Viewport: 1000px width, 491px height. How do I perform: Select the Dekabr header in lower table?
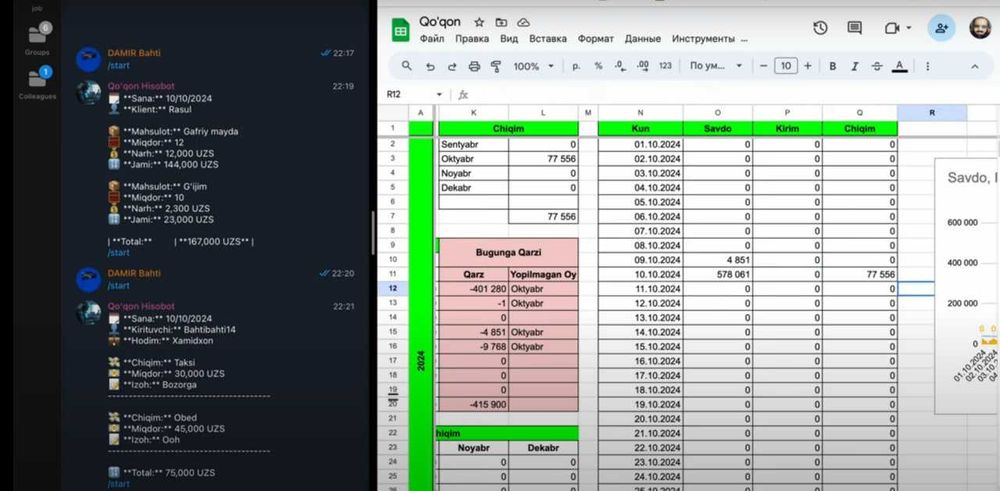pyautogui.click(x=543, y=448)
